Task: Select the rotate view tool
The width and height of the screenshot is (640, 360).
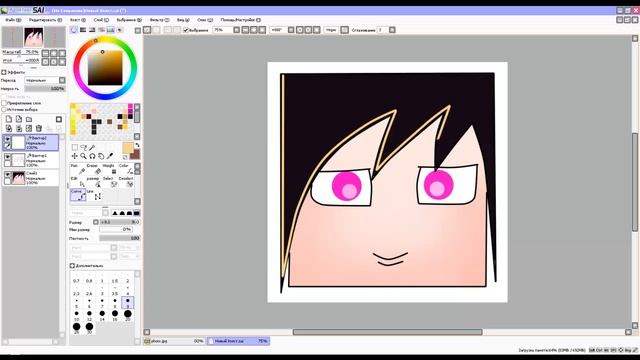Action: [x=92, y=156]
